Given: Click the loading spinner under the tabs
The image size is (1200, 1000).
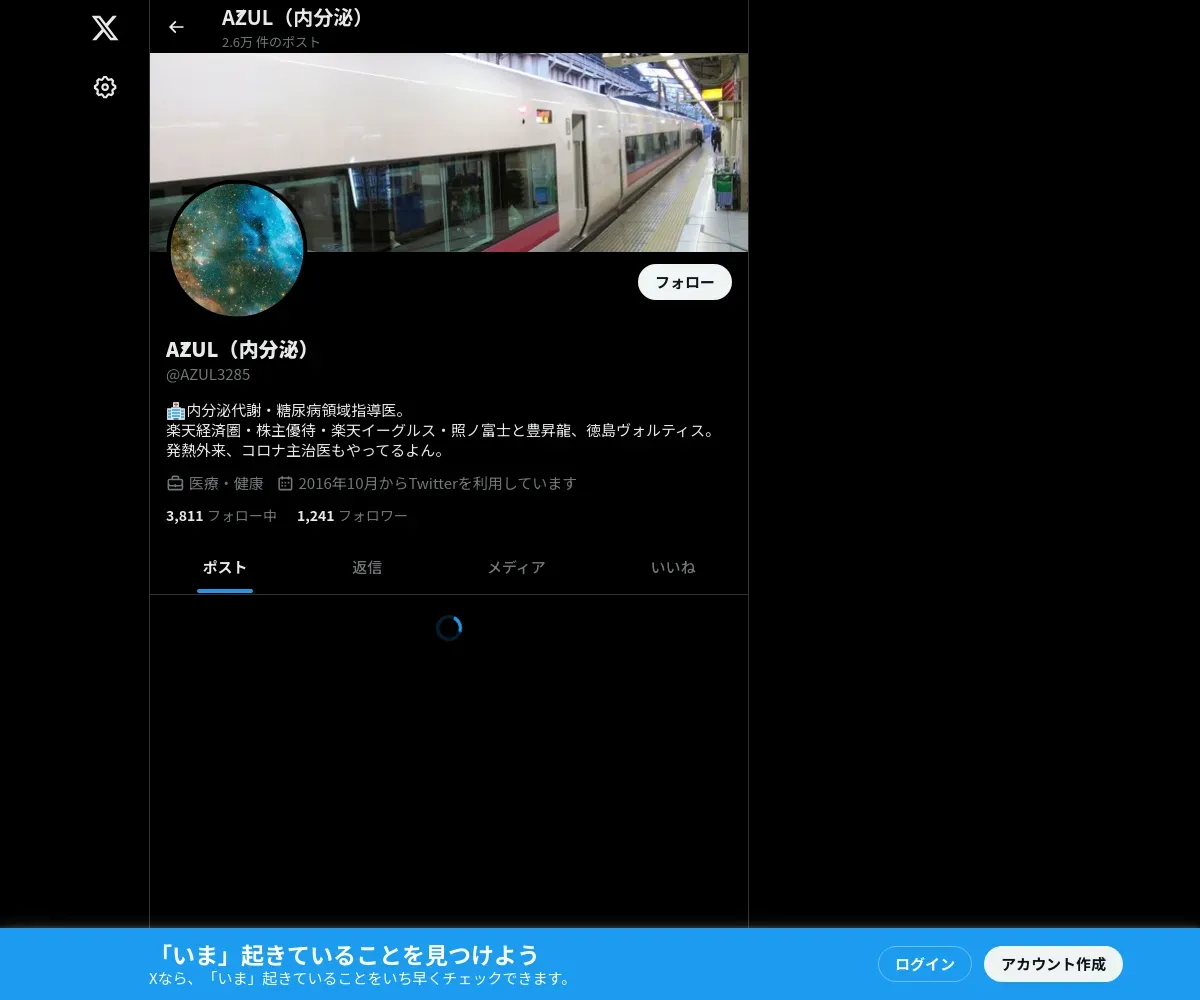Looking at the screenshot, I should 449,628.
